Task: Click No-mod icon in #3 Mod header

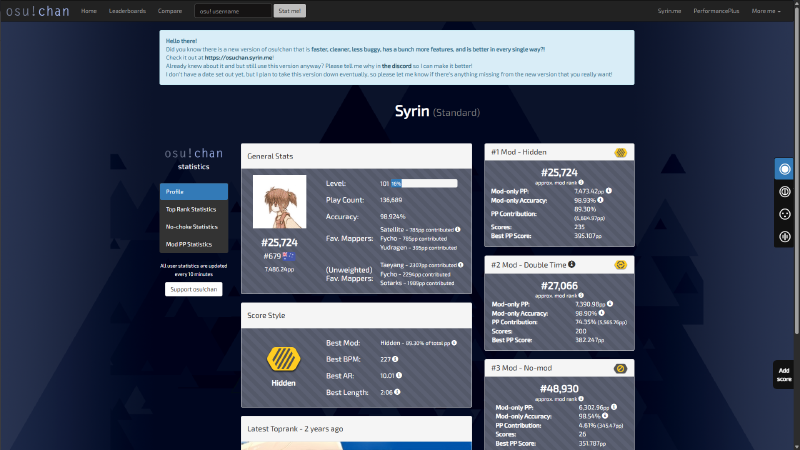Action: point(620,368)
